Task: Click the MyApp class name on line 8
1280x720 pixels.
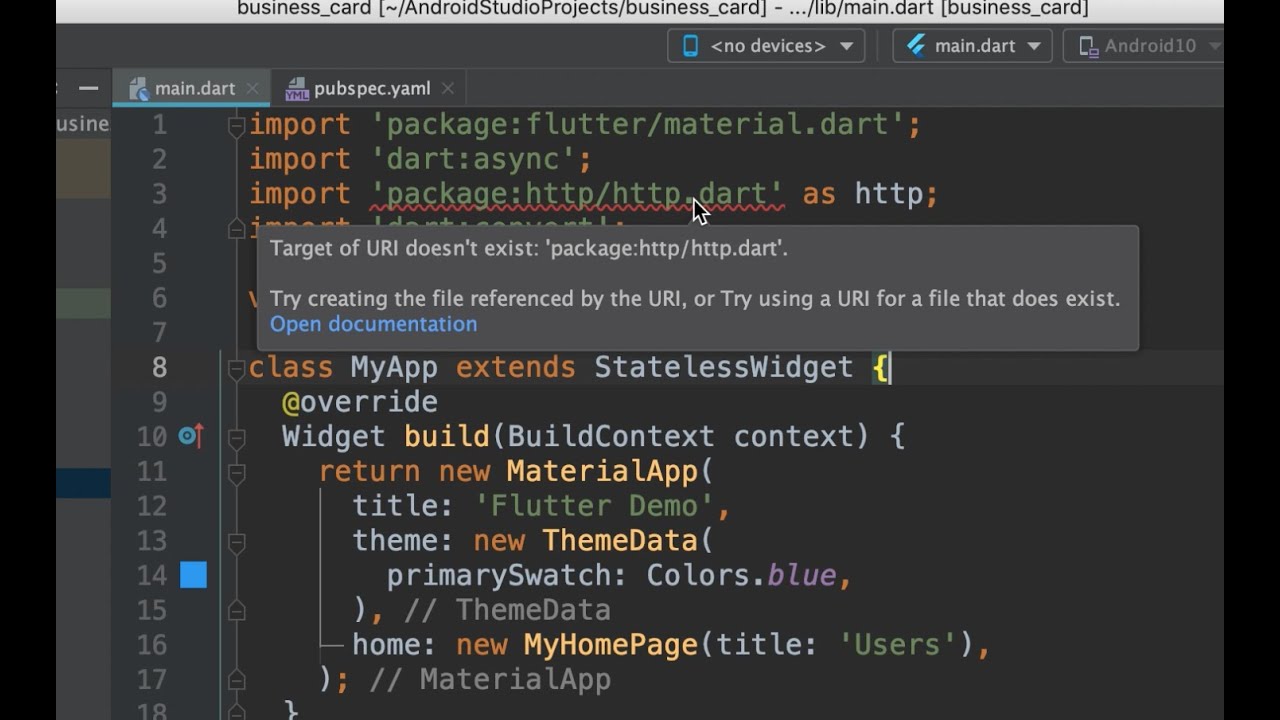Action: click(394, 367)
